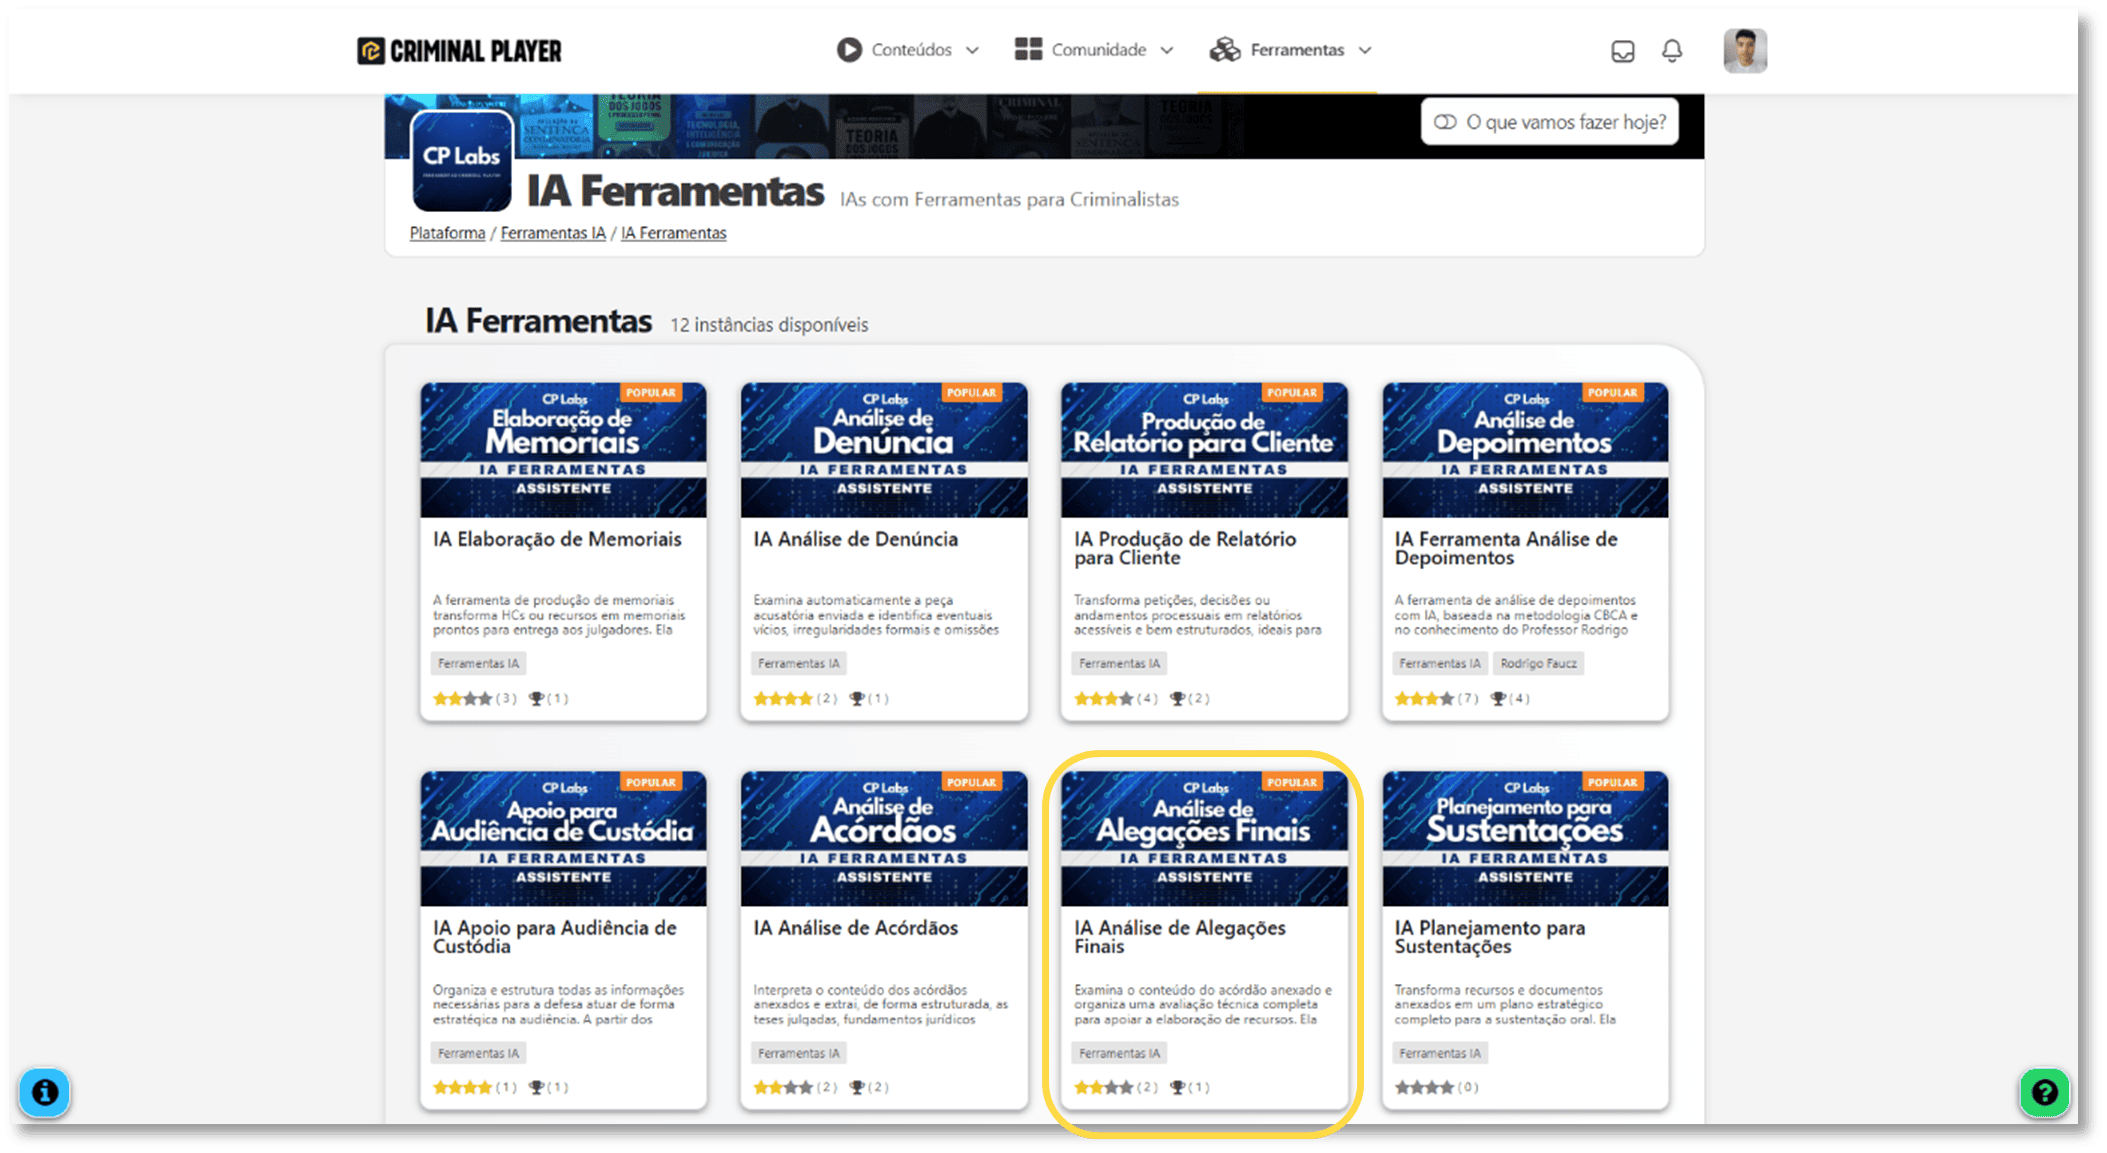Viewport: 2107px width, 1153px height.
Task: Click the CP Labs logo badge
Action: tap(462, 160)
